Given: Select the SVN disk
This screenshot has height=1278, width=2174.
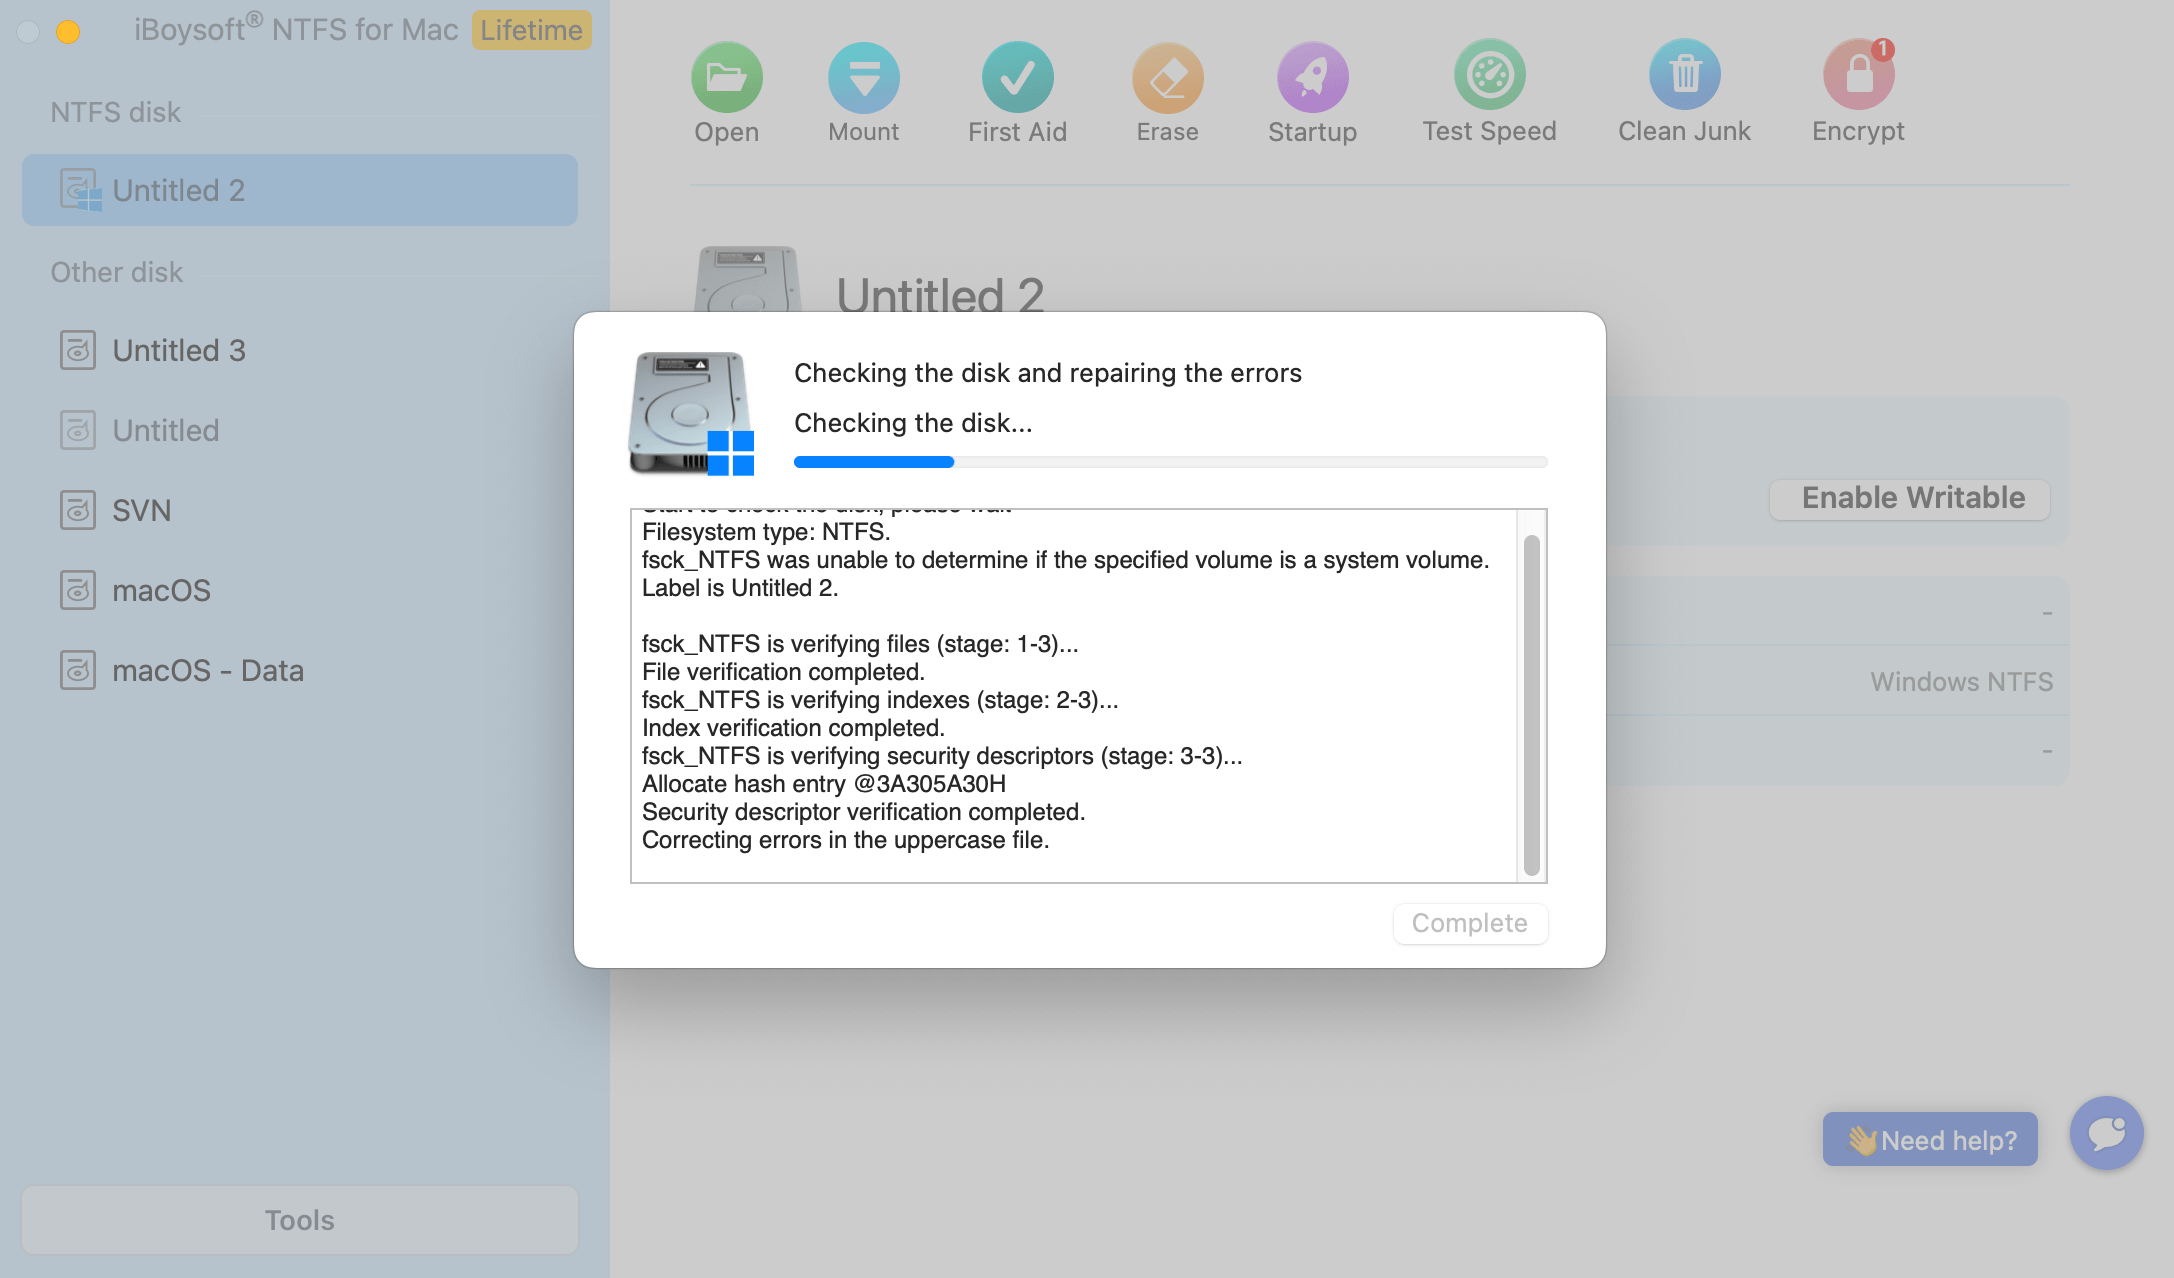Looking at the screenshot, I should 300,510.
